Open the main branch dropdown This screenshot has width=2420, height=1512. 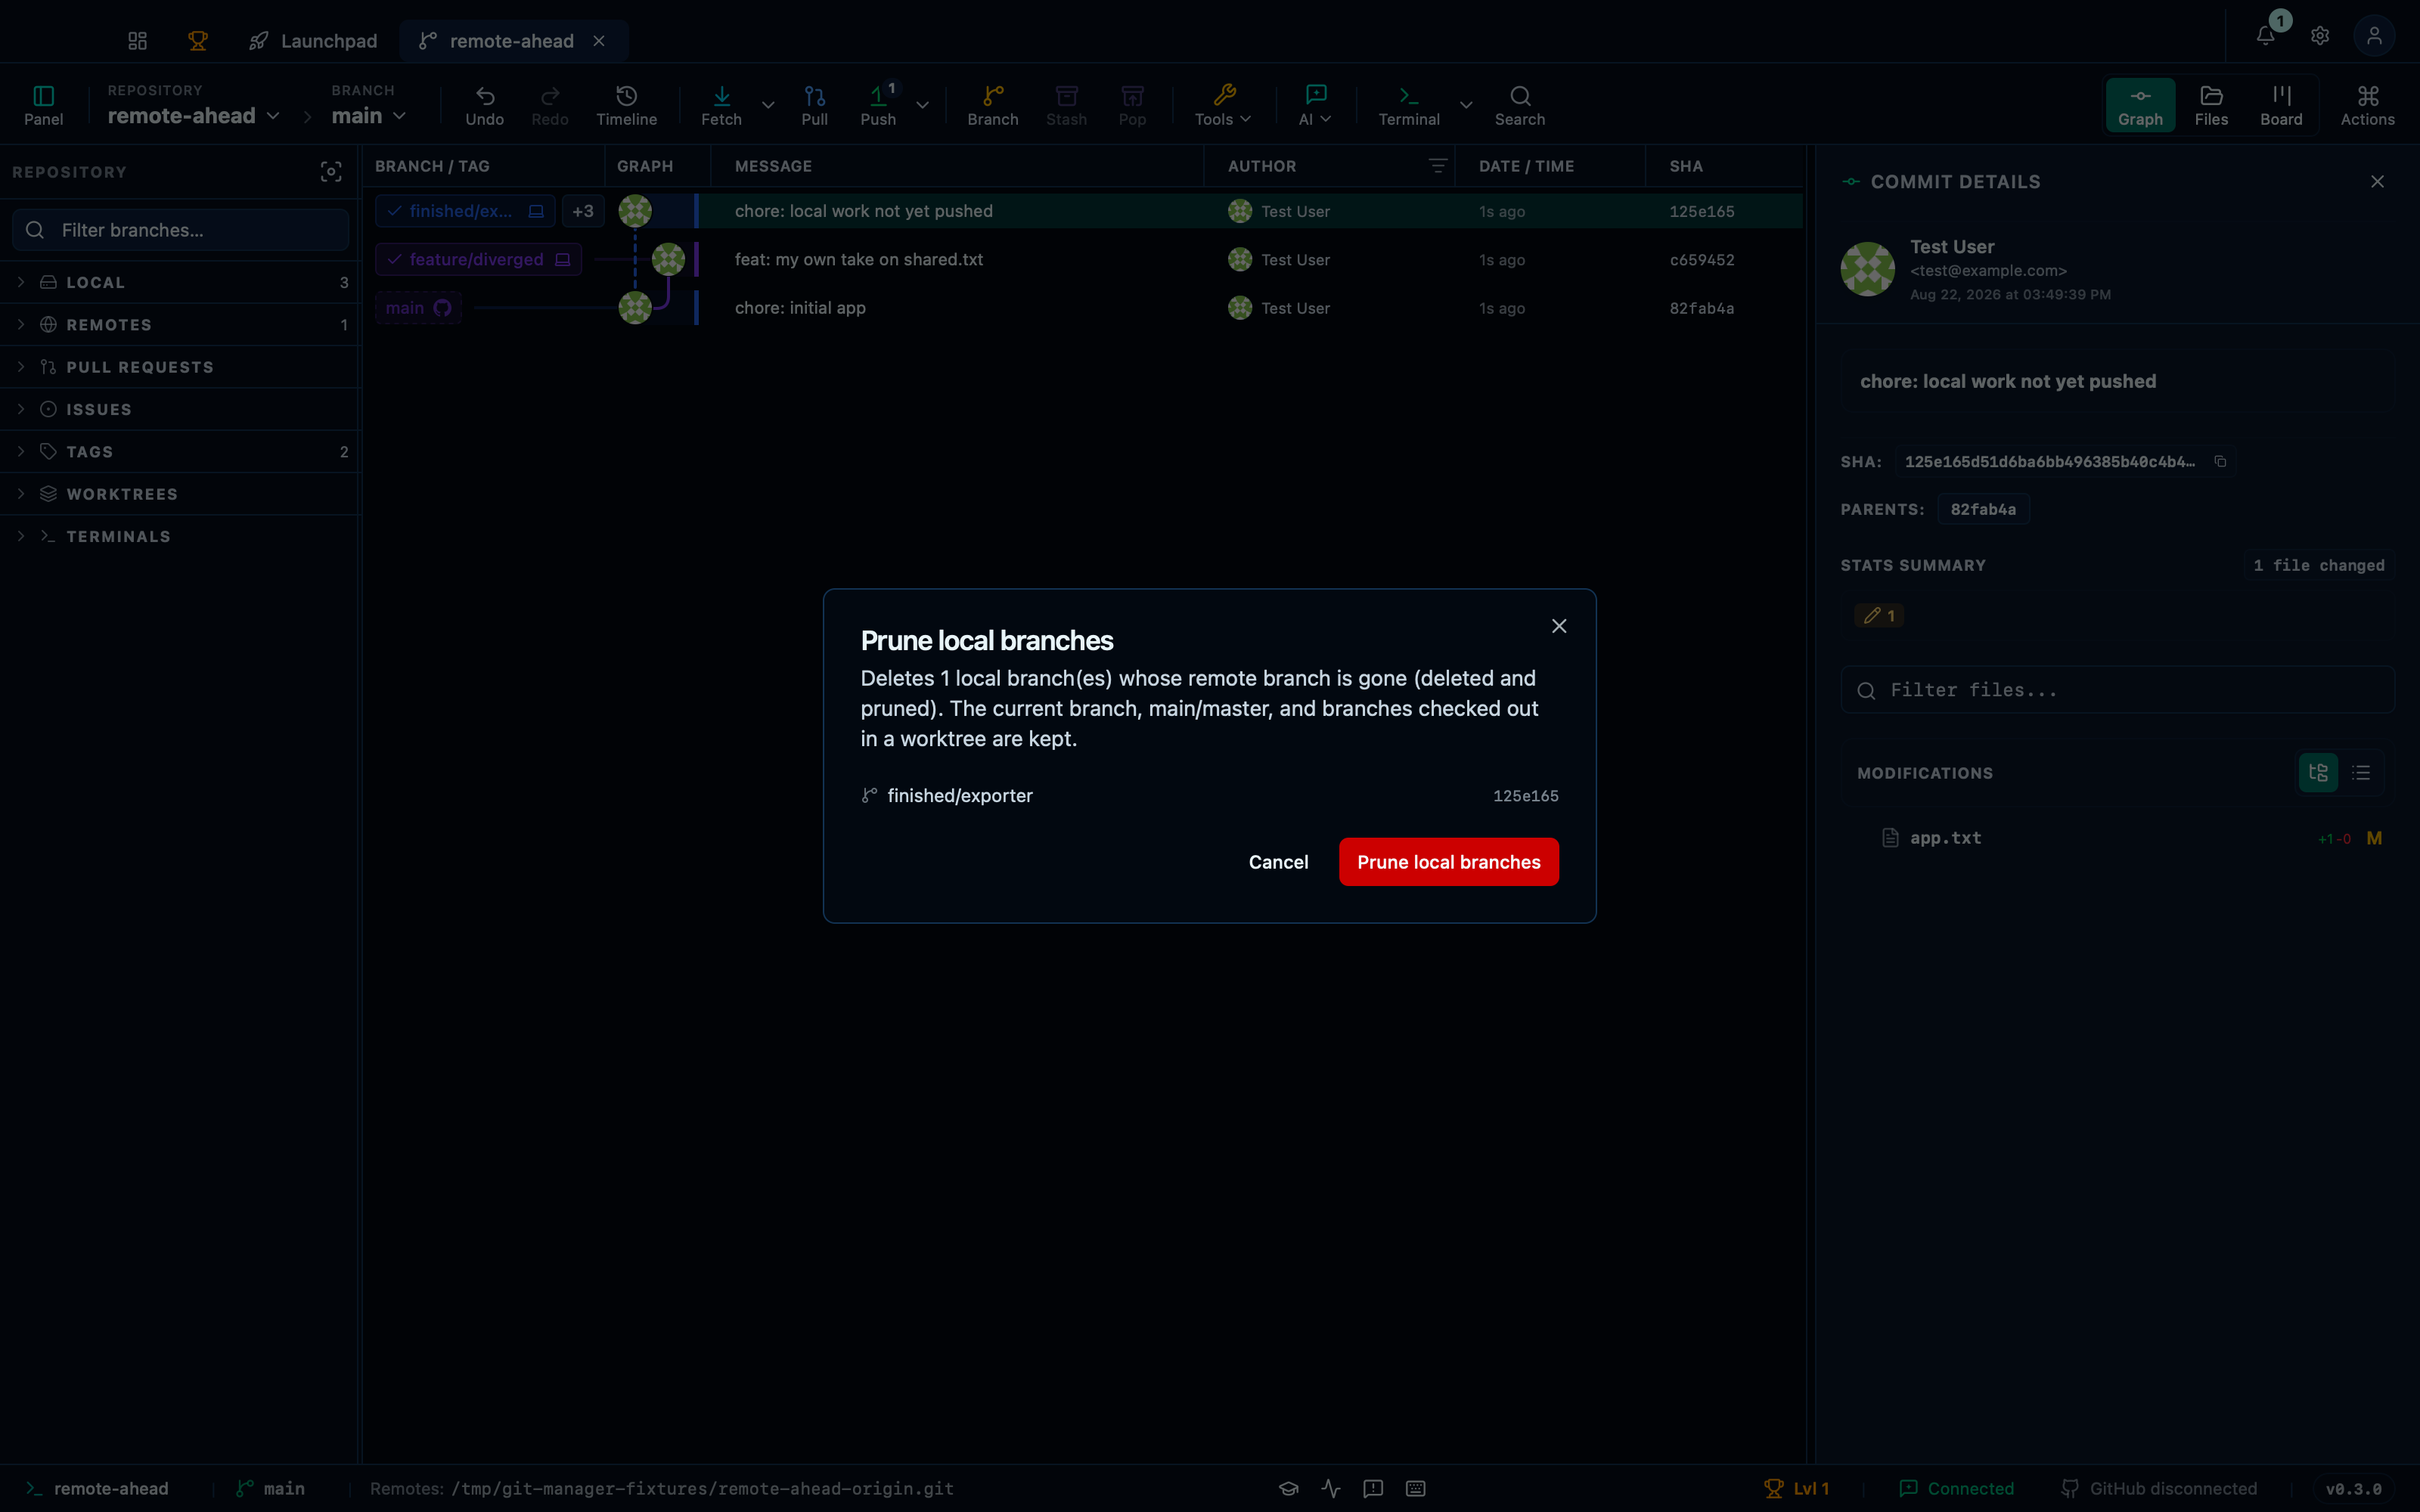368,116
